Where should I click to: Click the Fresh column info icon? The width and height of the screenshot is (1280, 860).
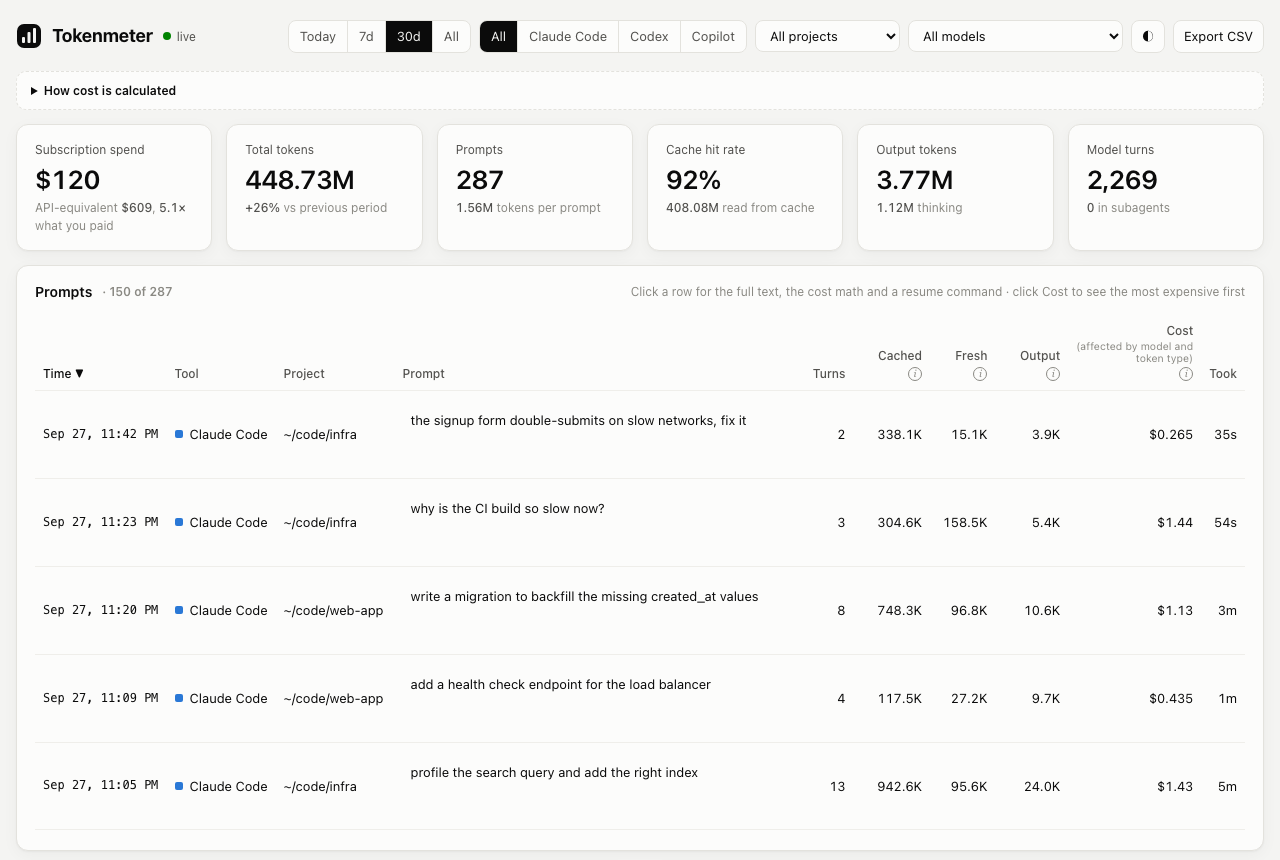click(x=980, y=374)
